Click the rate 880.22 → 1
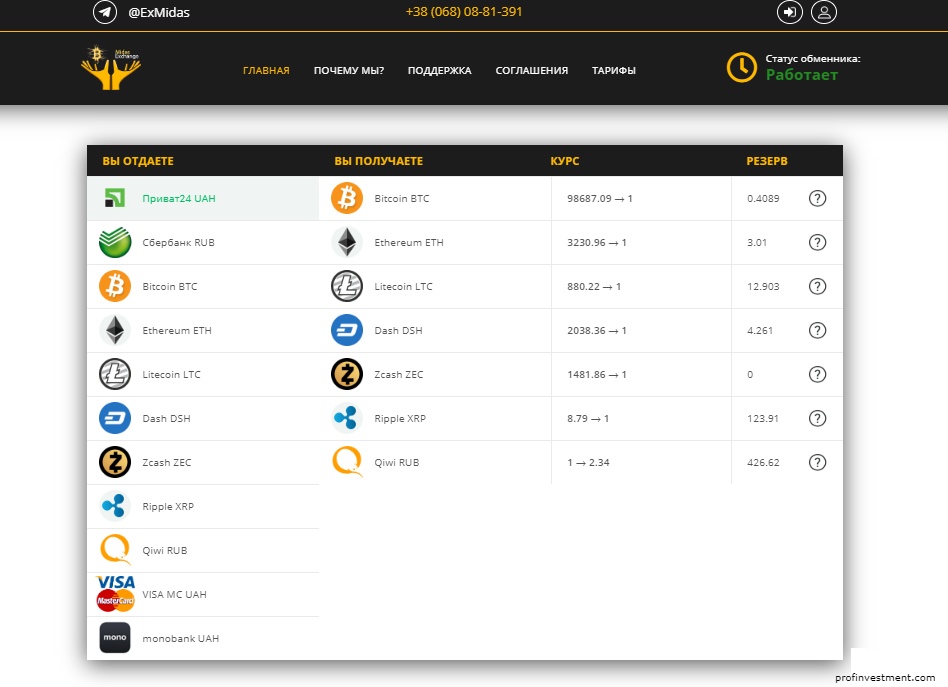Screen dimensions: 948x687 594,287
